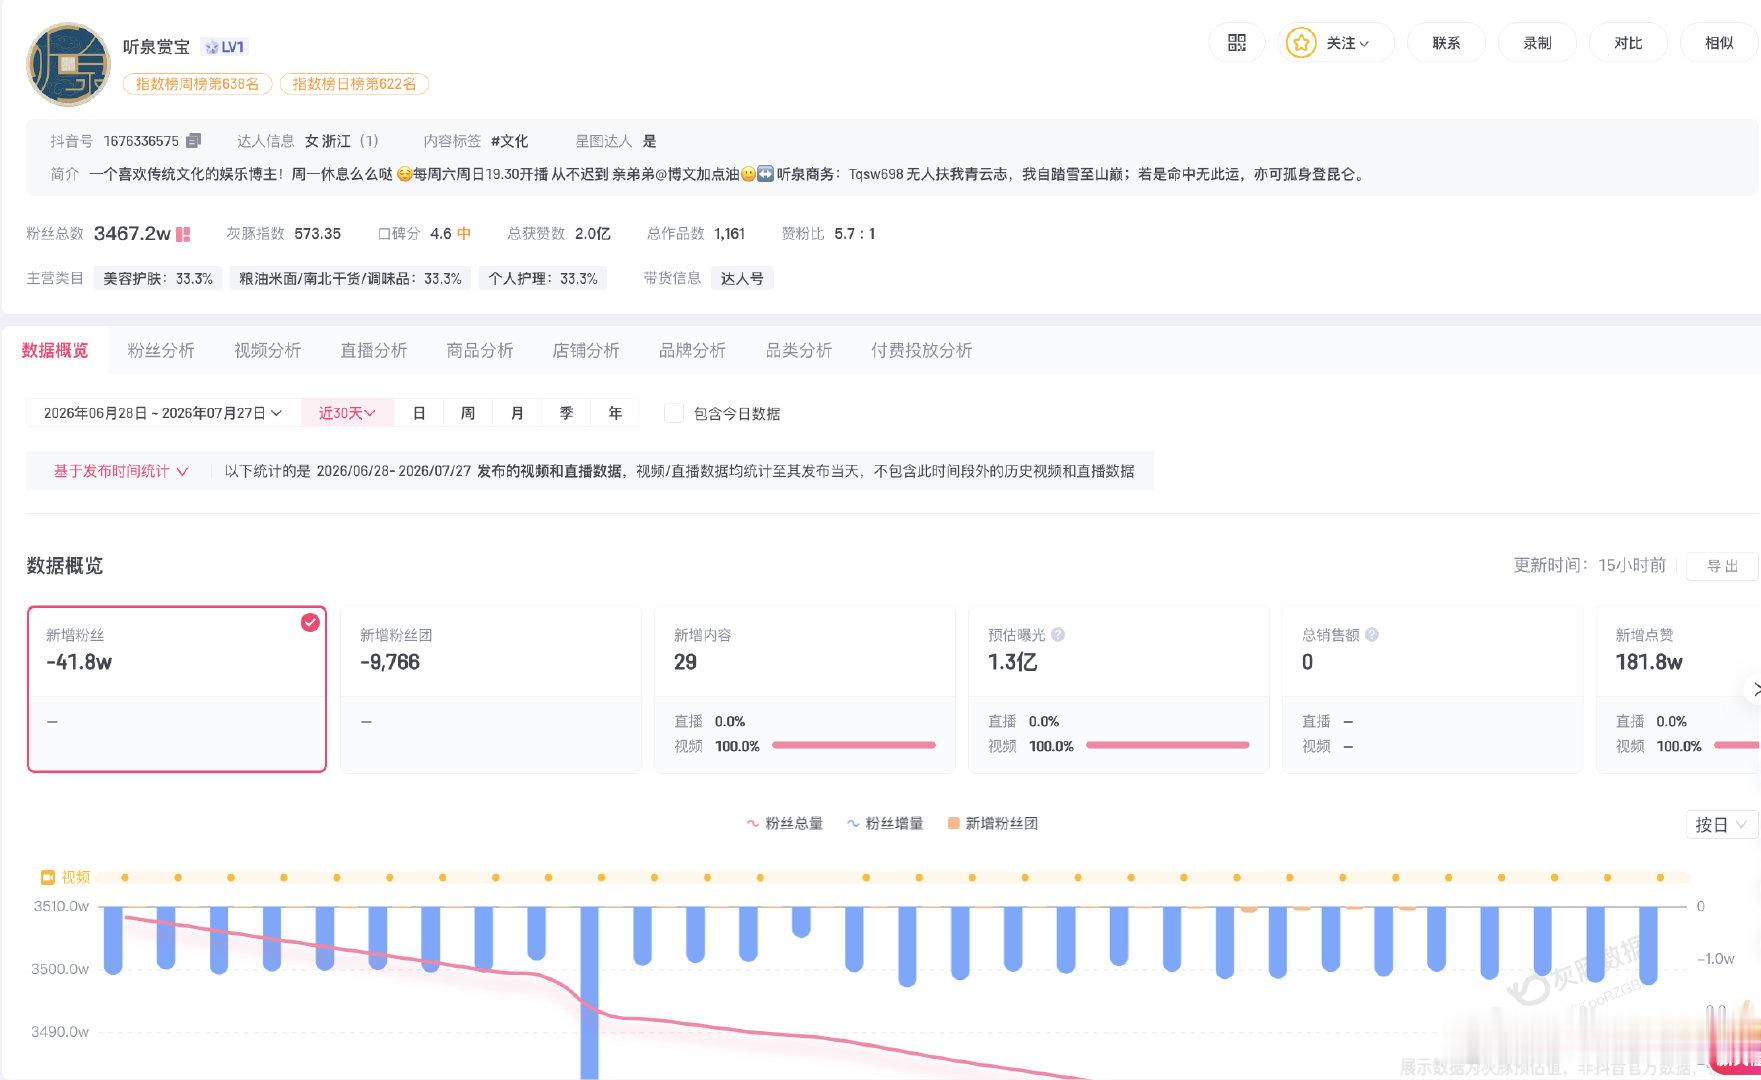Open the 数据概览 tab

[x=55, y=350]
